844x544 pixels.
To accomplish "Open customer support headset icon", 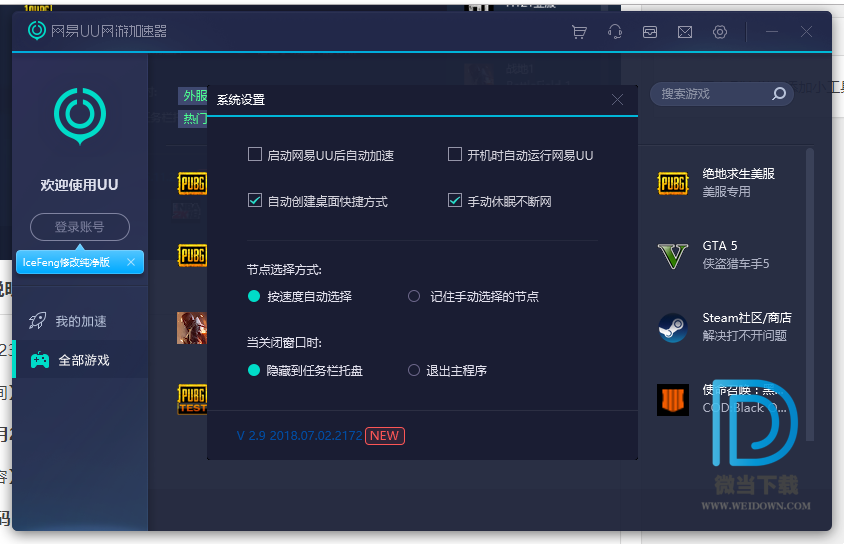I will click(615, 32).
